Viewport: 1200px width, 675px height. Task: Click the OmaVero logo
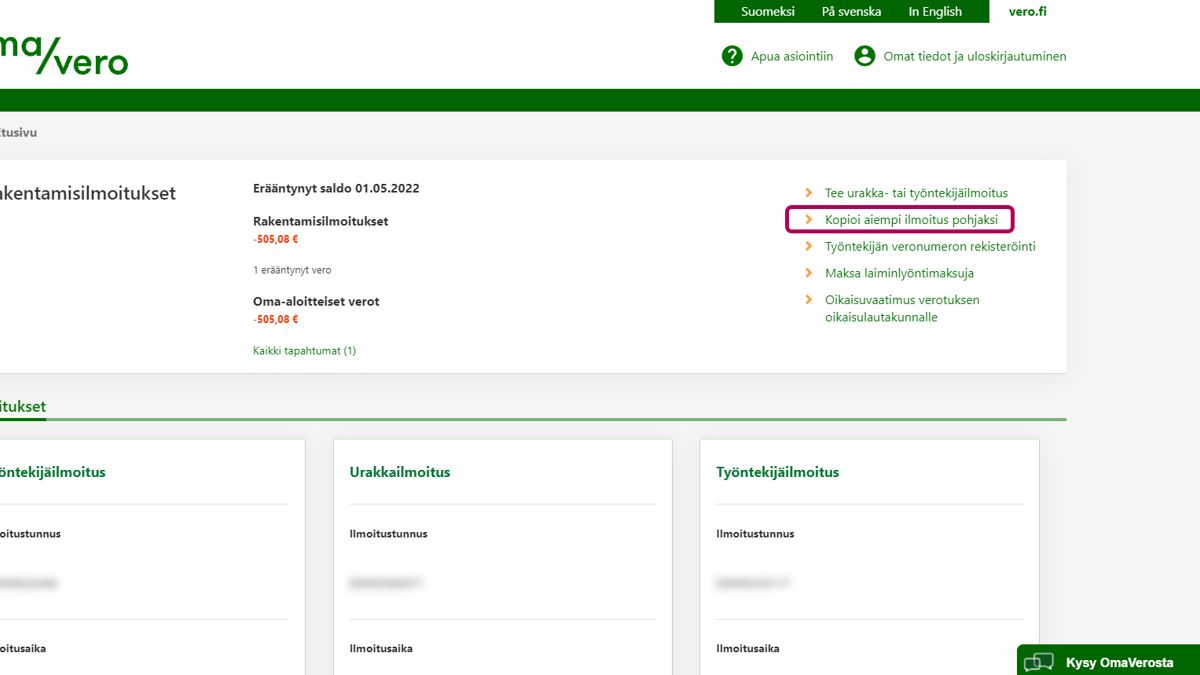pos(62,55)
